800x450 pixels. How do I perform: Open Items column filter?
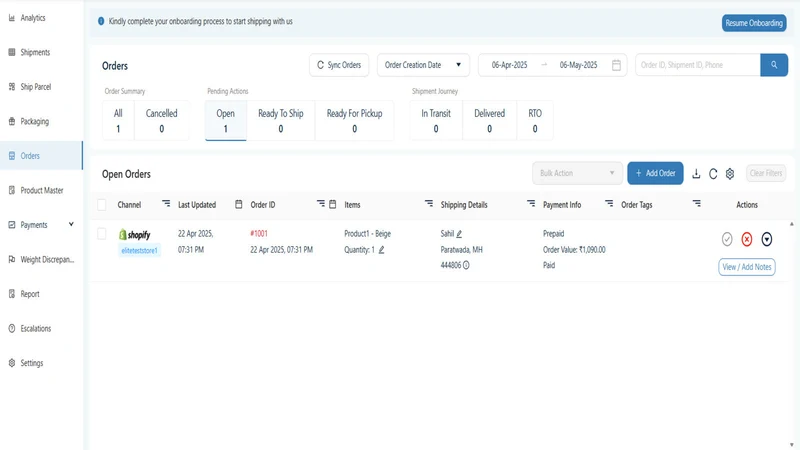tap(429, 204)
